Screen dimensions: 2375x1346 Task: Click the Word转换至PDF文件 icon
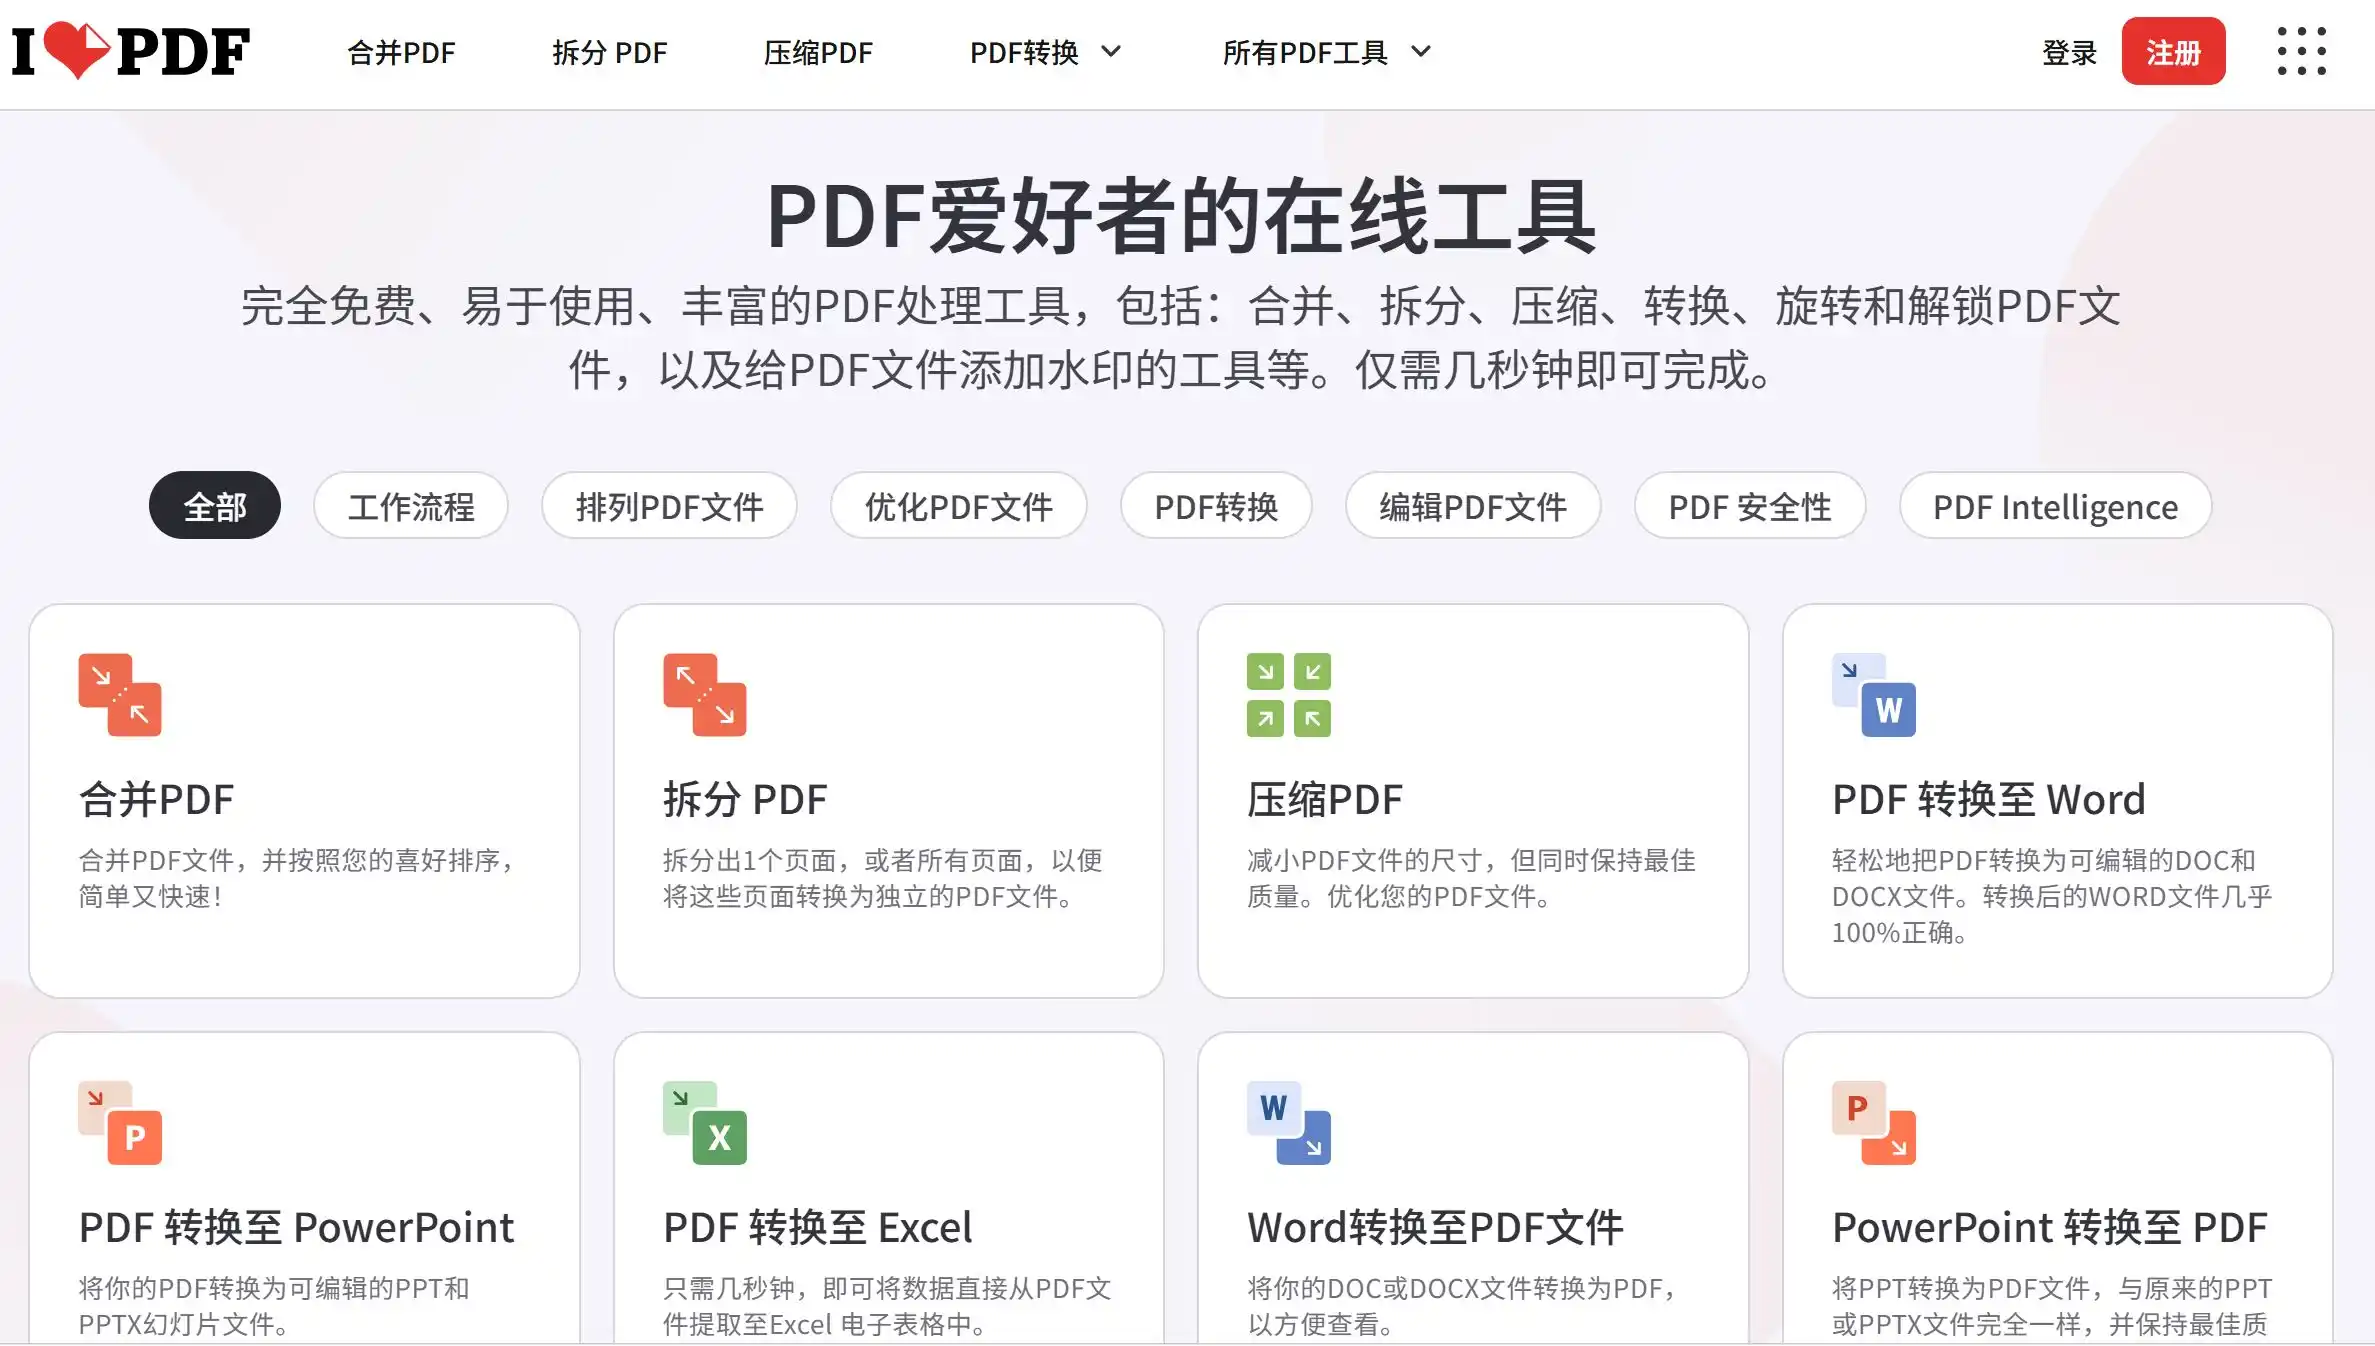pyautogui.click(x=1289, y=1123)
